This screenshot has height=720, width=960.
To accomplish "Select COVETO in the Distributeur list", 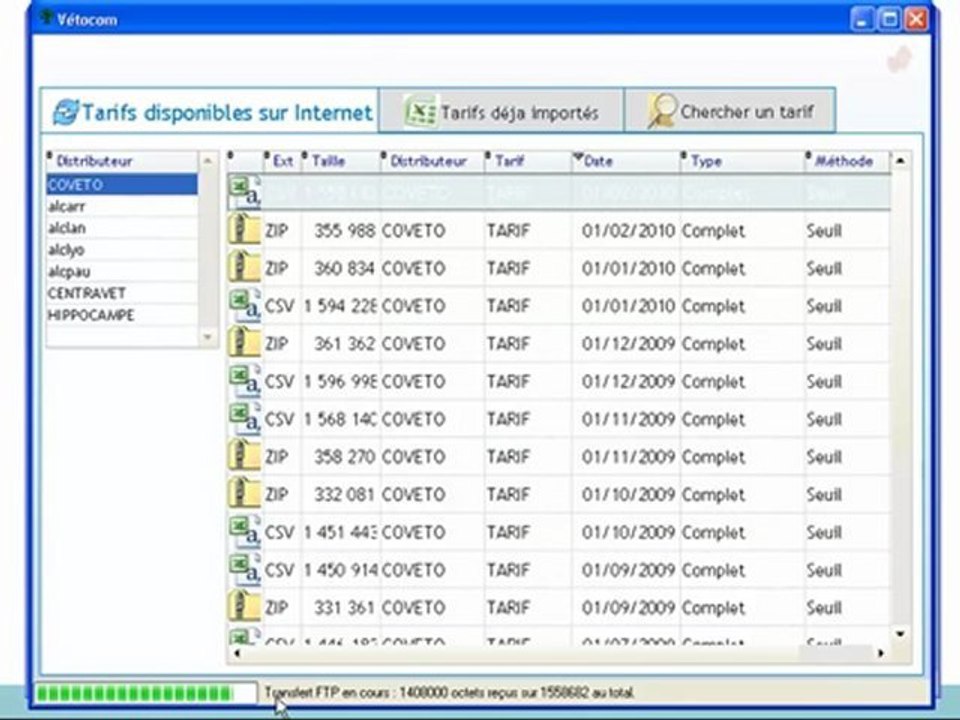I will tap(122, 184).
